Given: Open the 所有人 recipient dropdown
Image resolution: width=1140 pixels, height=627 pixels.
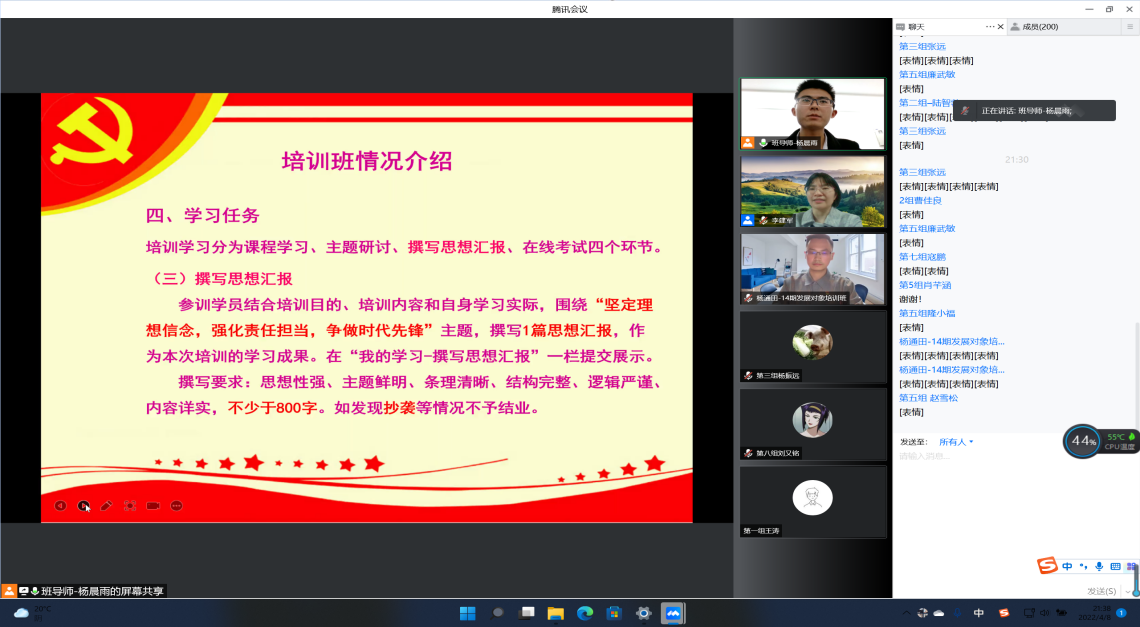Looking at the screenshot, I should click(955, 442).
